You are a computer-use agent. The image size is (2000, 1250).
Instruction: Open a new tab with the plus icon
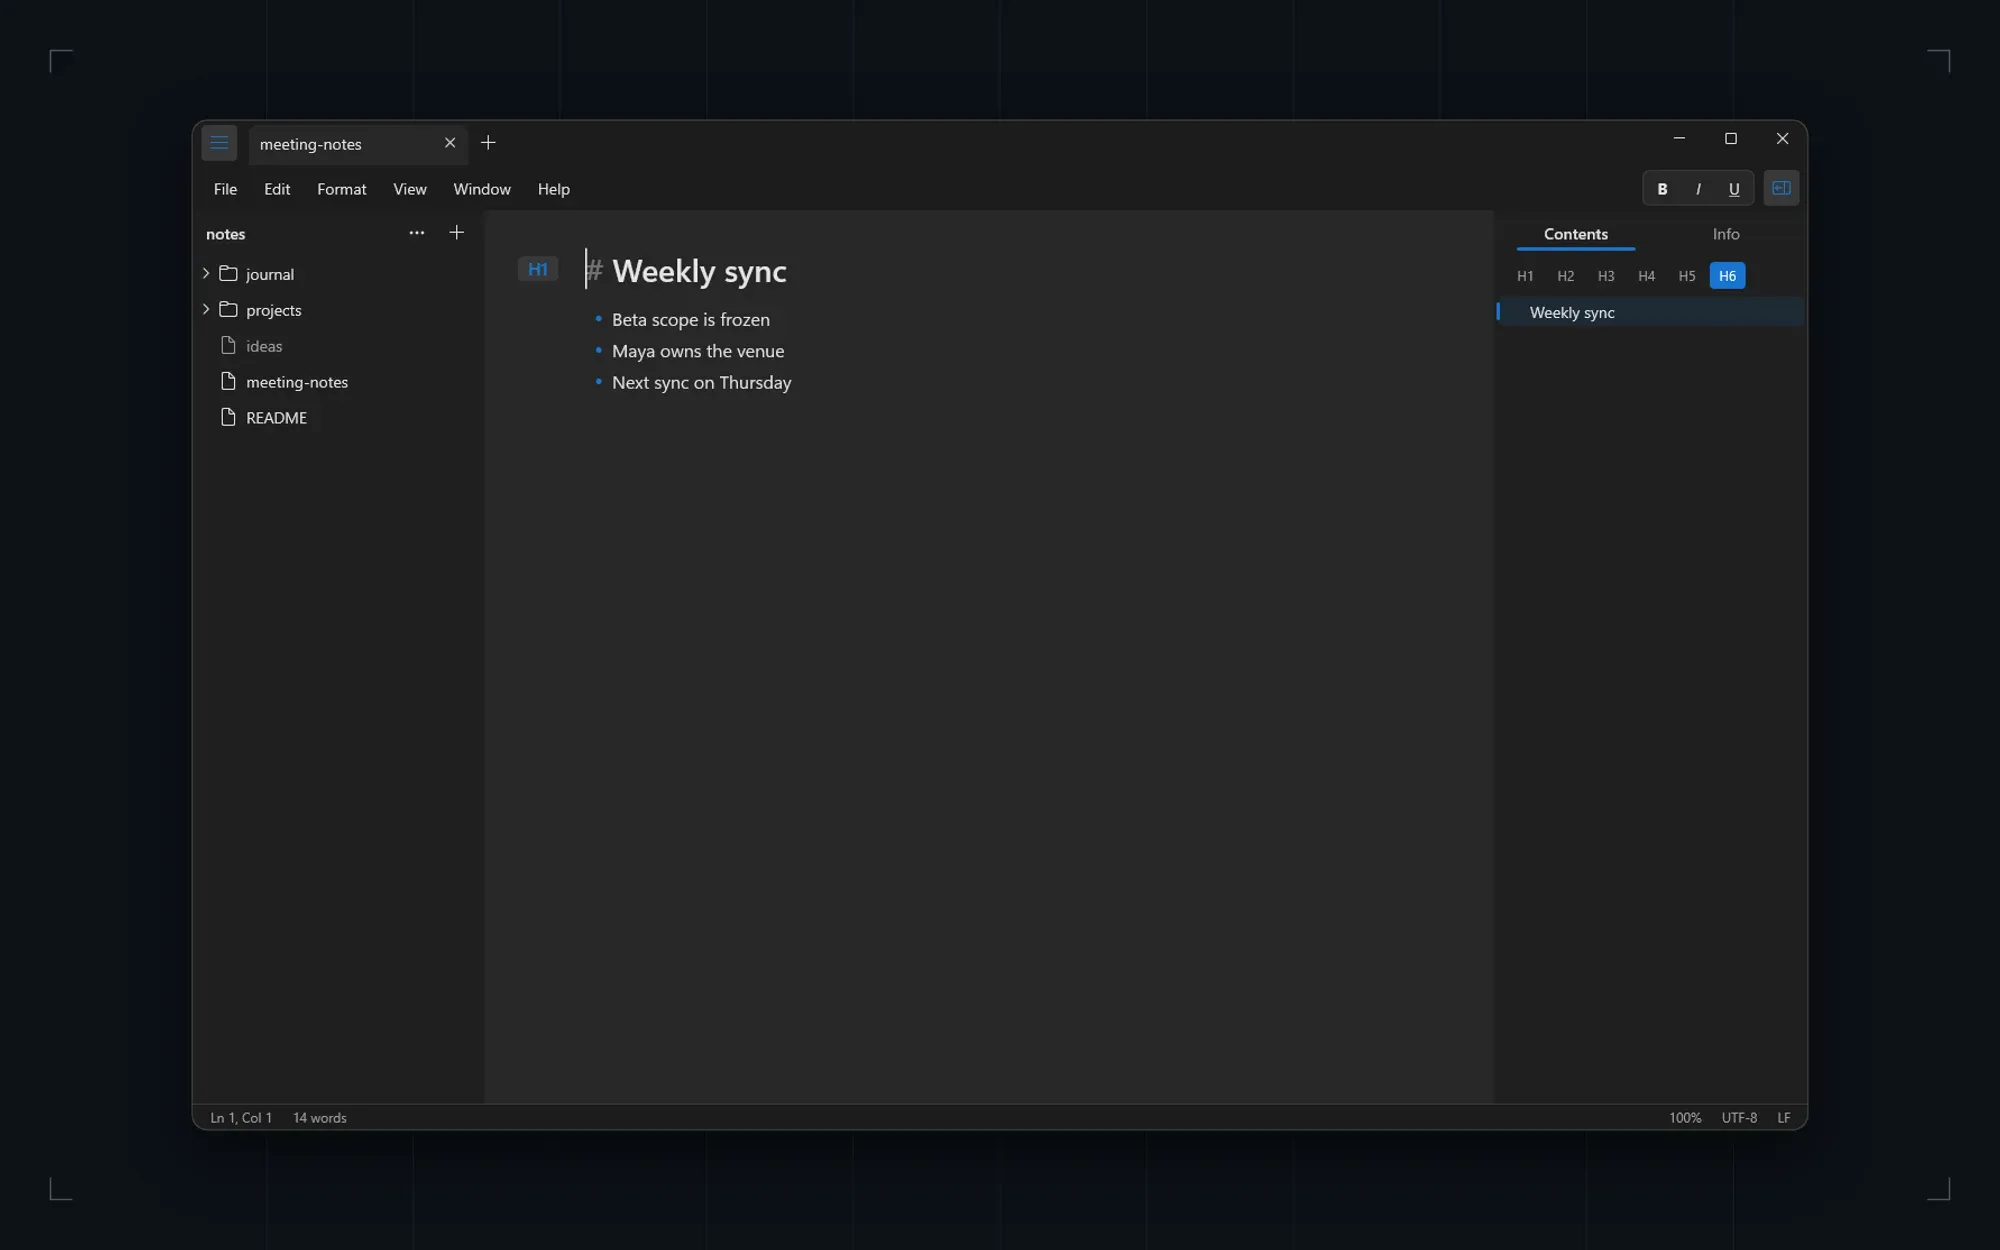pyautogui.click(x=488, y=143)
